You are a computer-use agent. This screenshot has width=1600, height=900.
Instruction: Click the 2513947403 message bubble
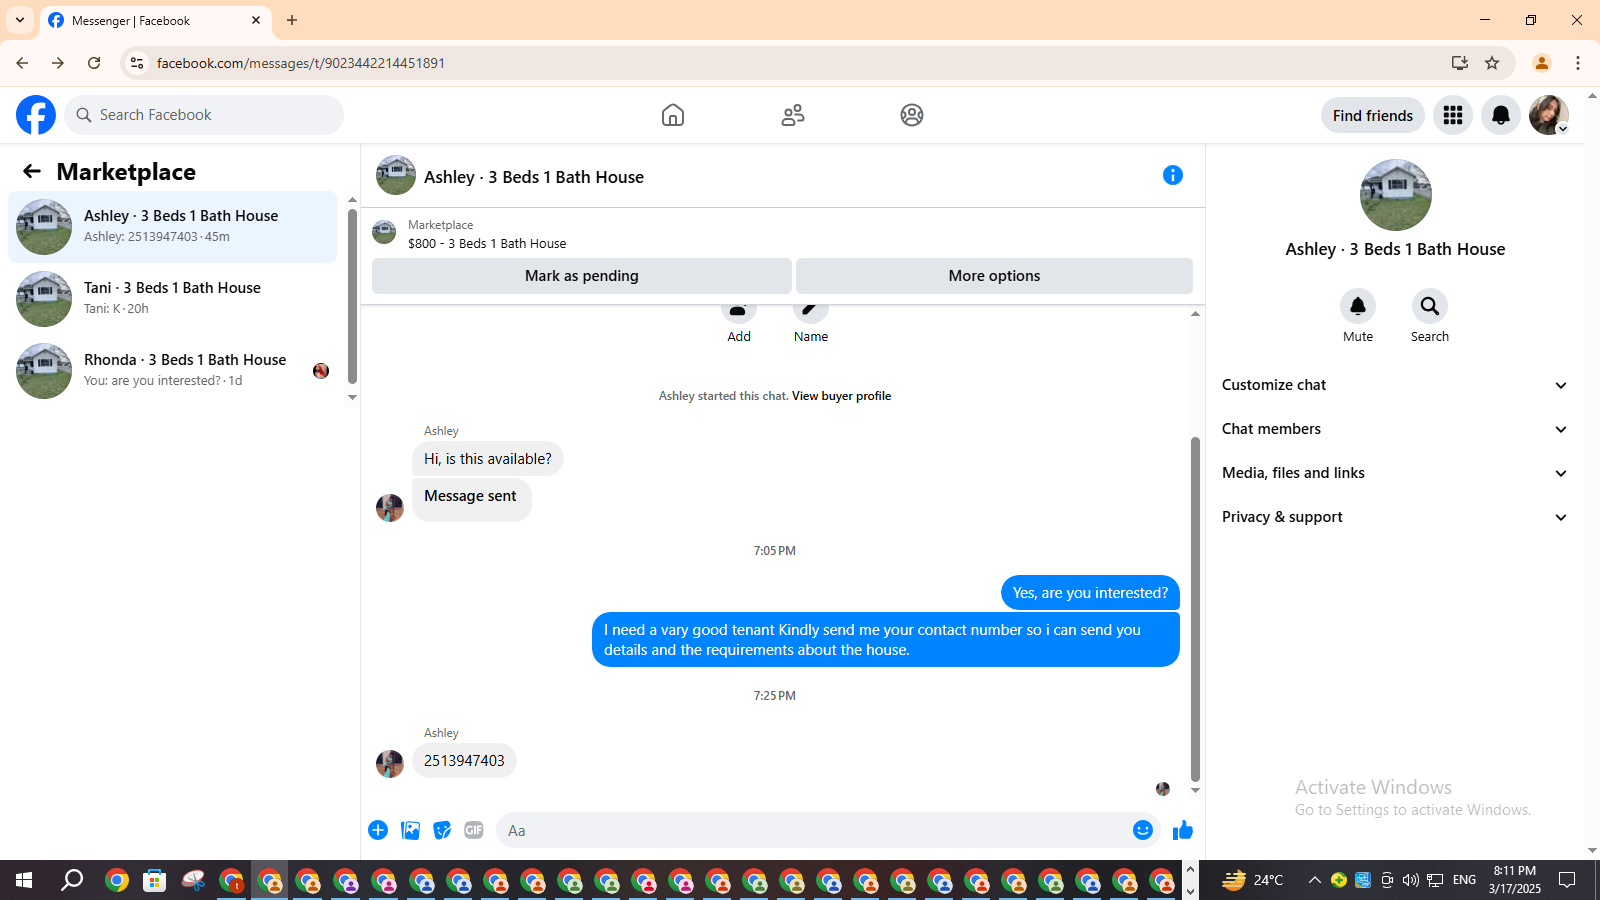point(464,761)
